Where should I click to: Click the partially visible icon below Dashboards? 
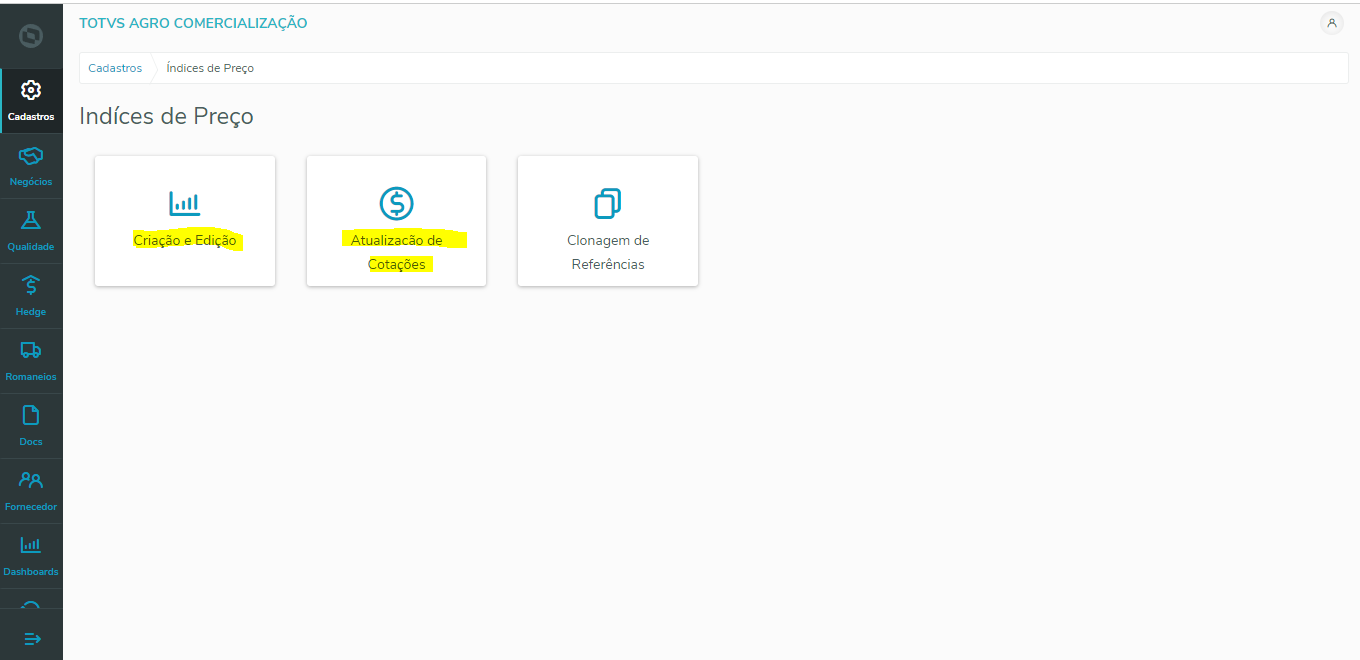click(31, 604)
